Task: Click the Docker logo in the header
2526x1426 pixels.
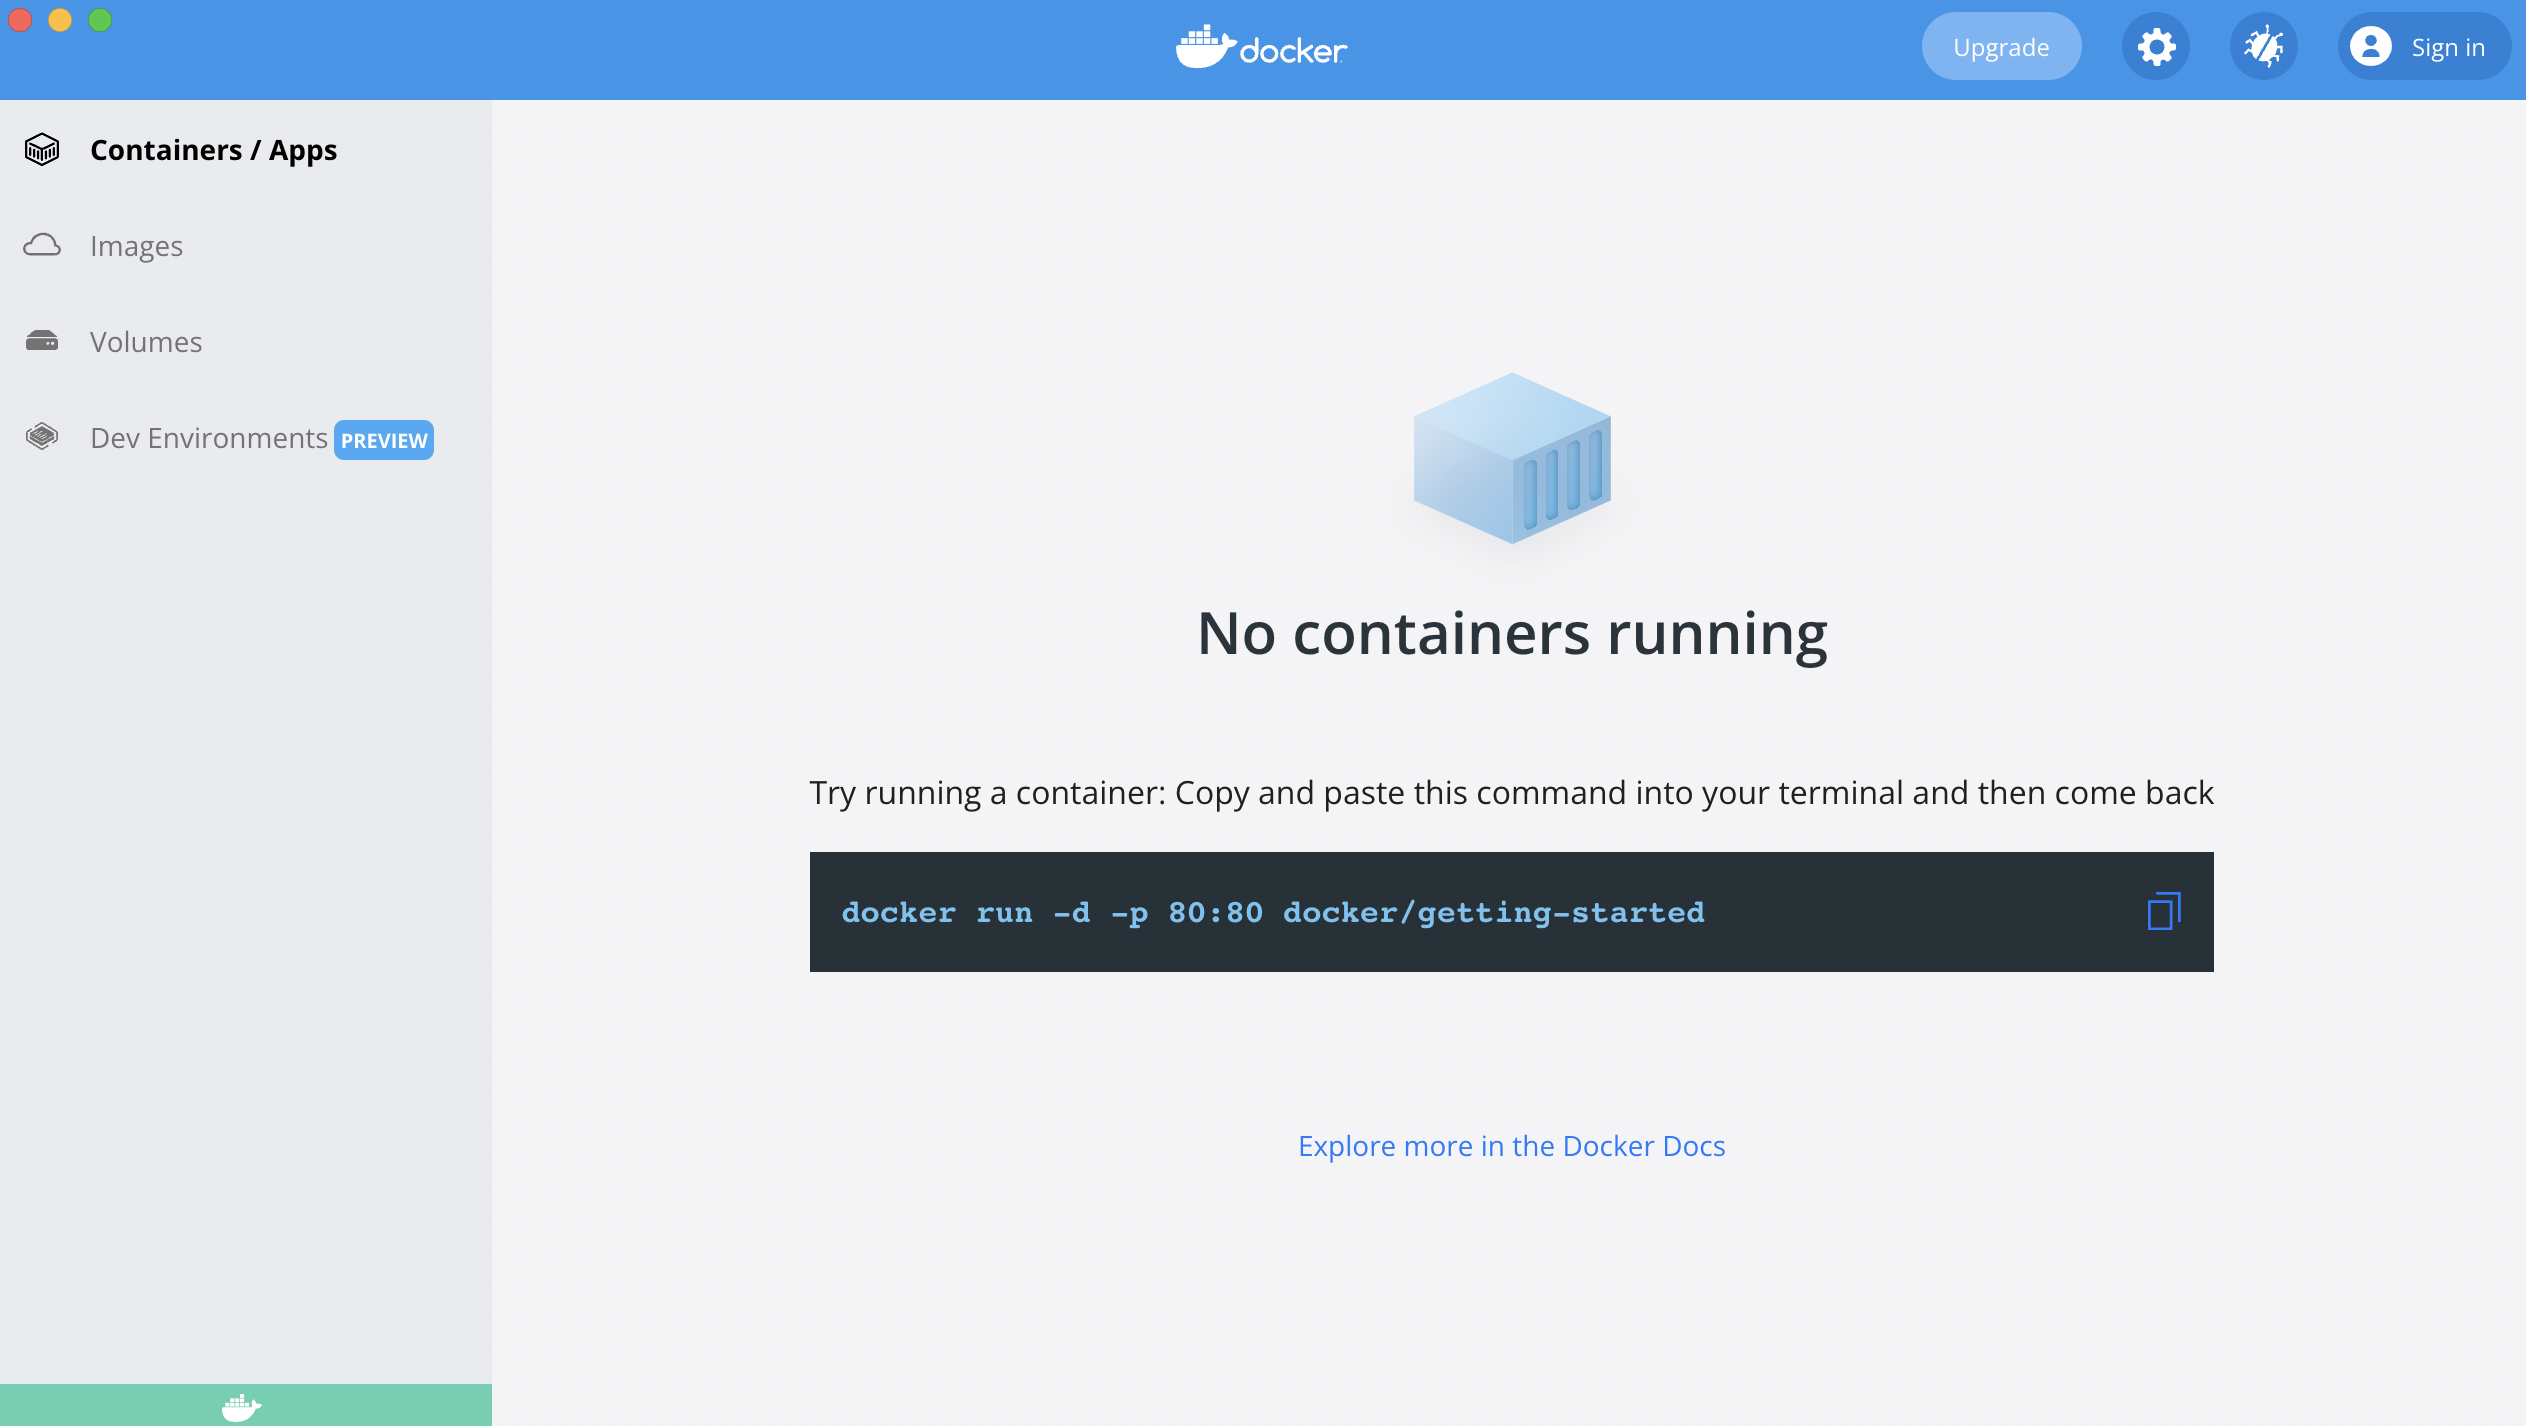Action: tap(1262, 47)
